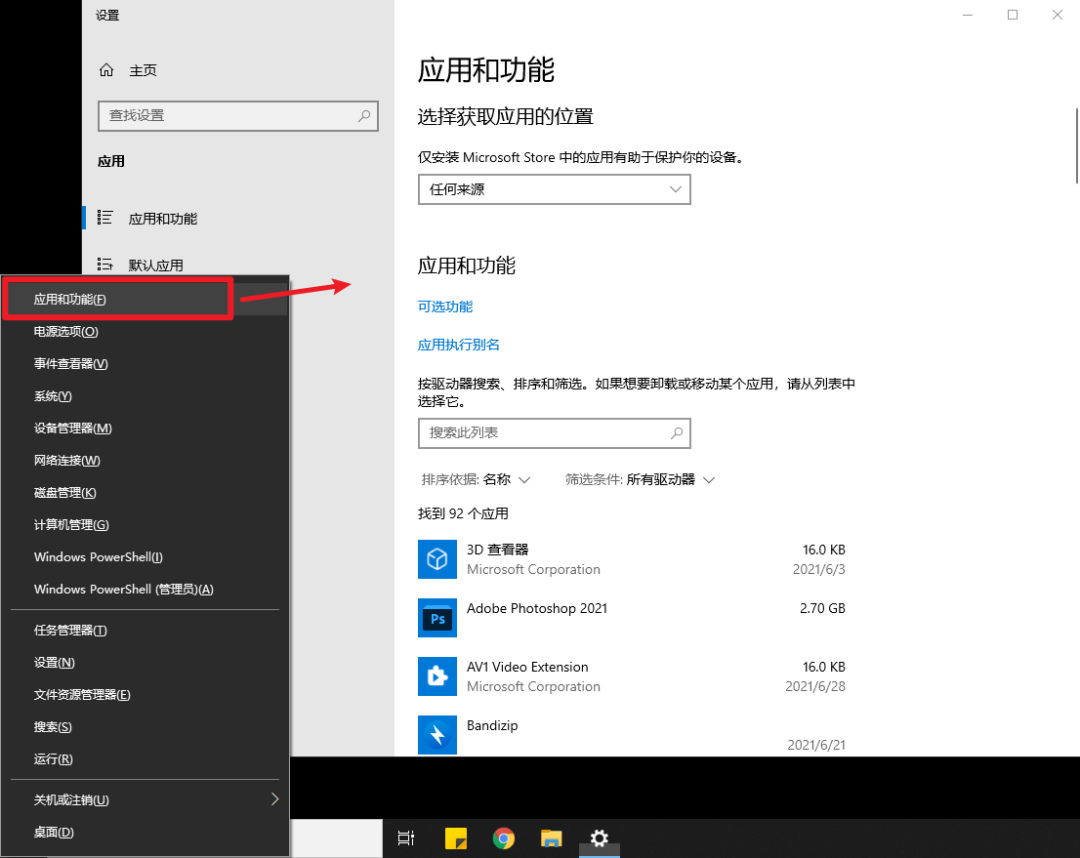Click the 主页 home icon
This screenshot has height=858, width=1080.
point(107,70)
